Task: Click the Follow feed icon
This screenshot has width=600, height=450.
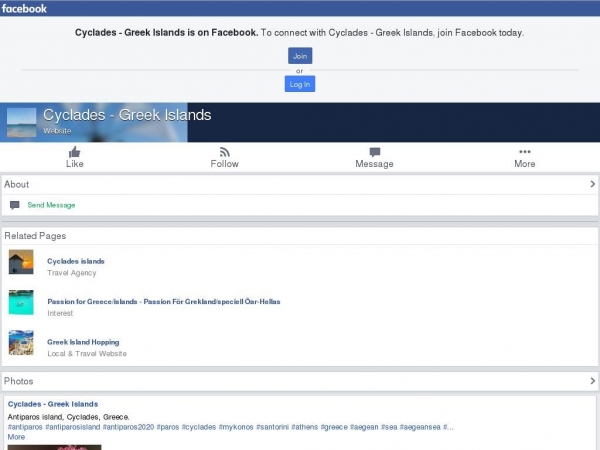Action: coord(225,152)
